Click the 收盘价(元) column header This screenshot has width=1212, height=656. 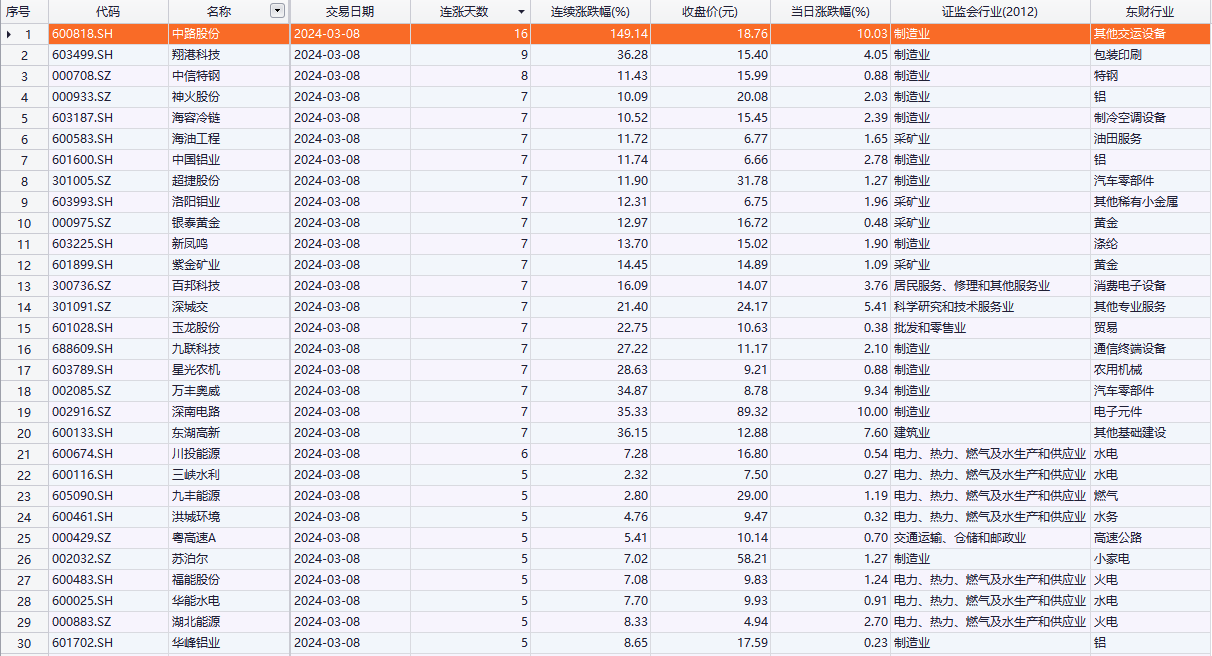709,12
